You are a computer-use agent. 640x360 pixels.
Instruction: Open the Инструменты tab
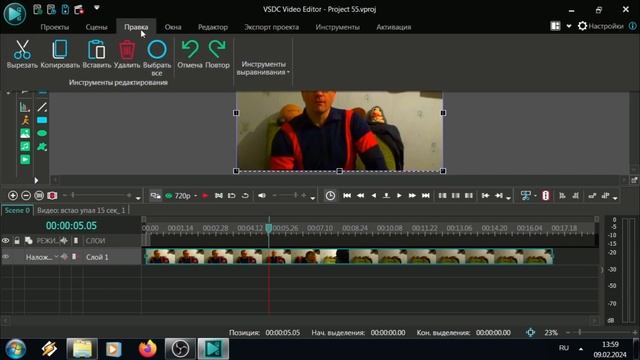pos(338,27)
